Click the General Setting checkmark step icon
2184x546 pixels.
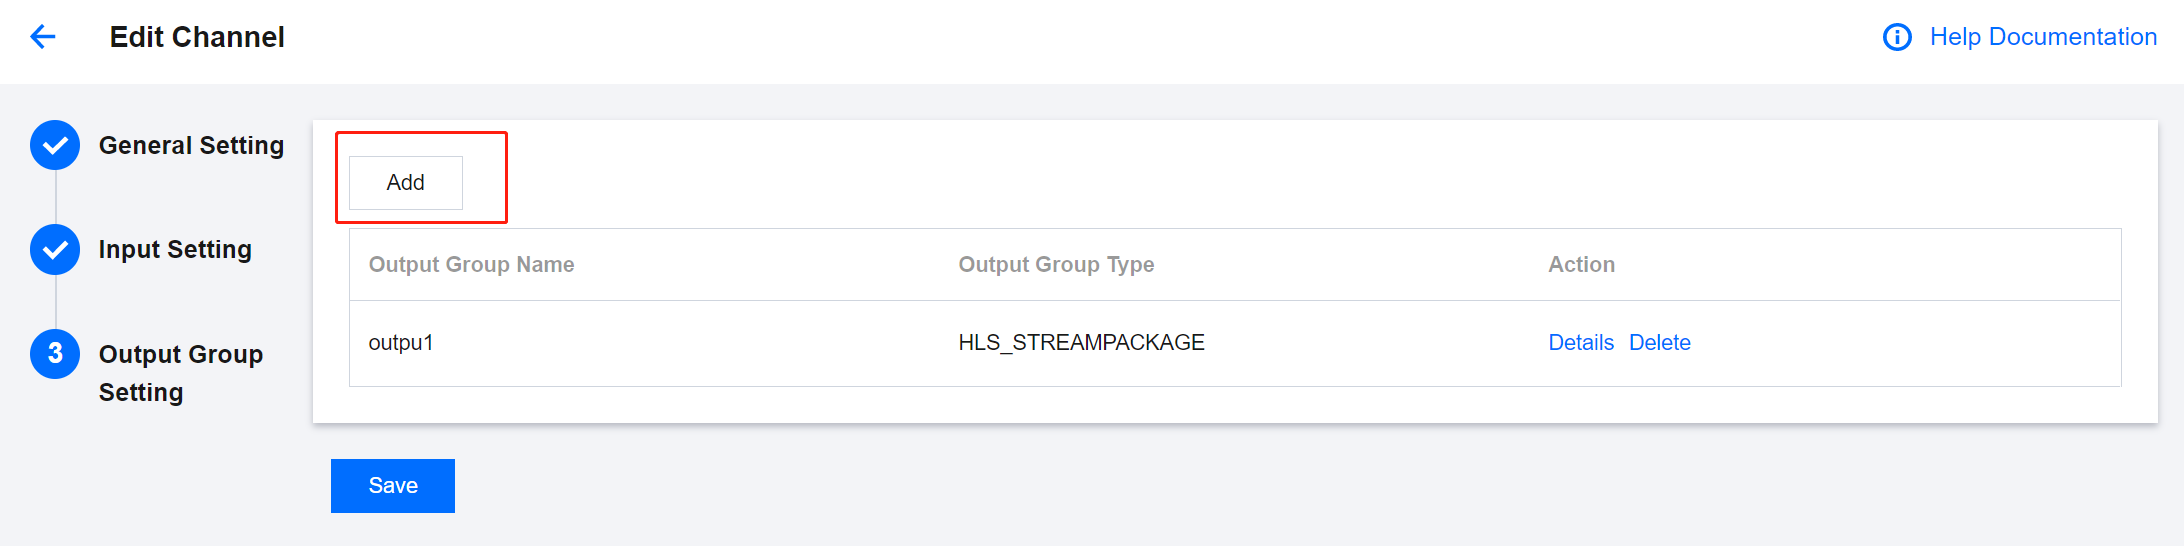pyautogui.click(x=55, y=146)
